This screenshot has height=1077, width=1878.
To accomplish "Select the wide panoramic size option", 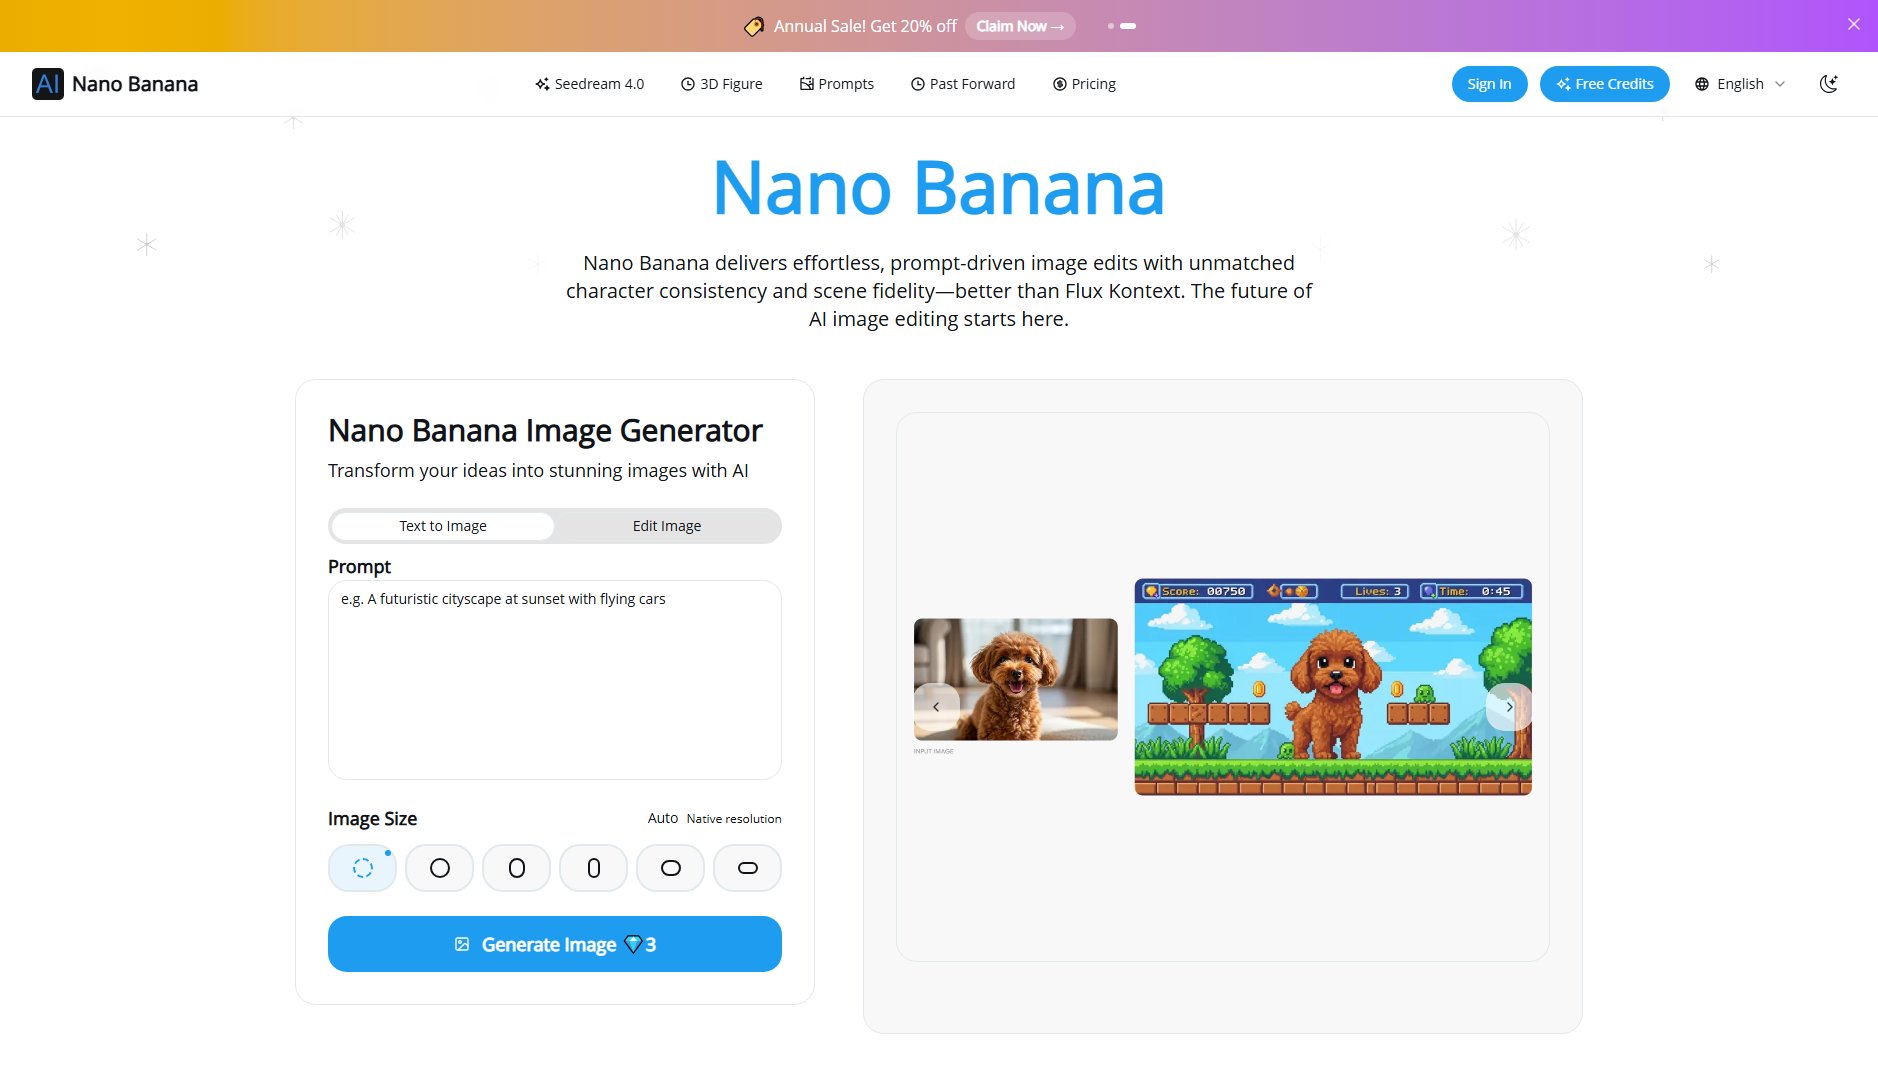I will [x=747, y=868].
